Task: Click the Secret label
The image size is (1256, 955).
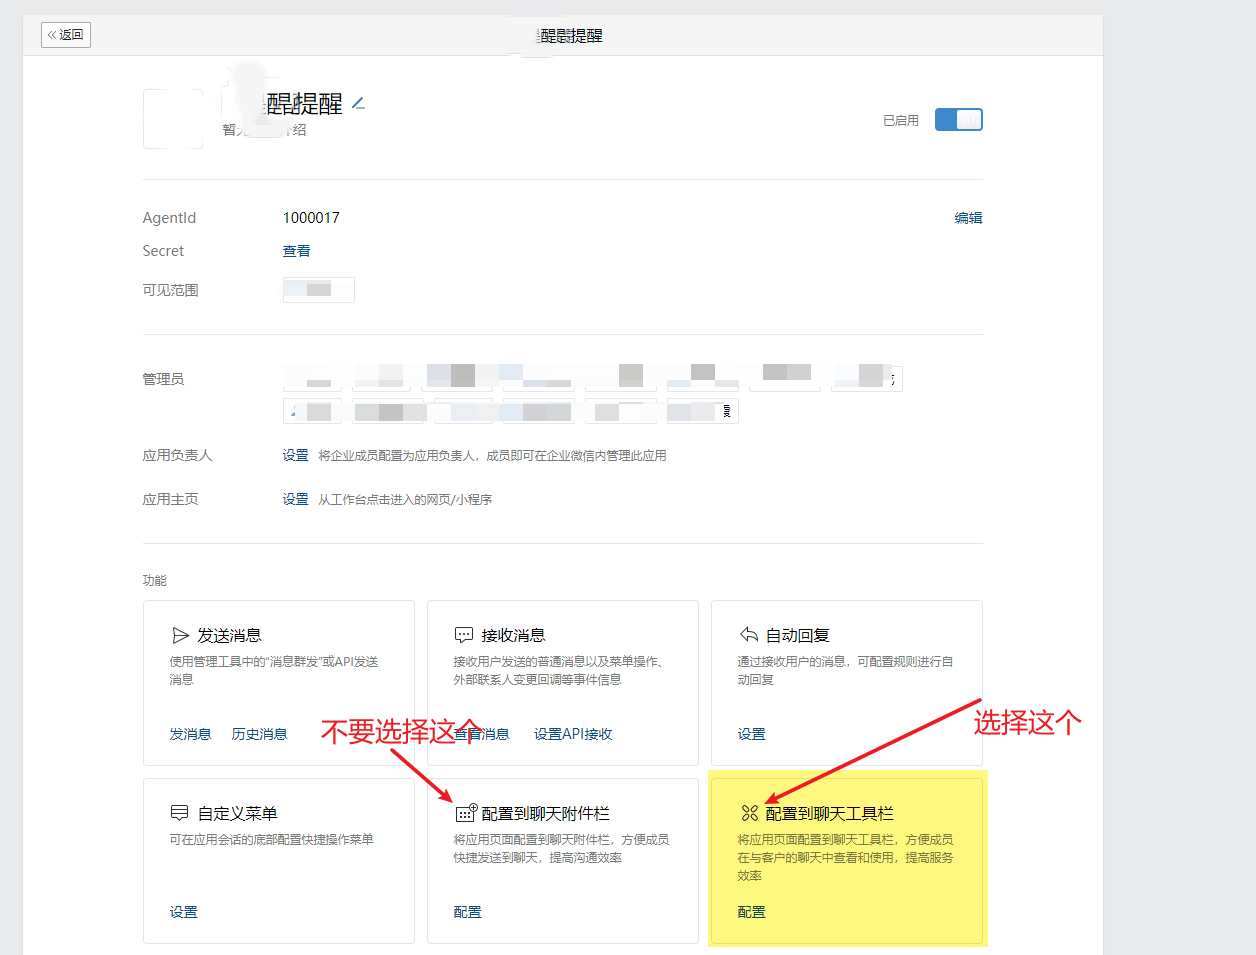Action: (x=163, y=251)
